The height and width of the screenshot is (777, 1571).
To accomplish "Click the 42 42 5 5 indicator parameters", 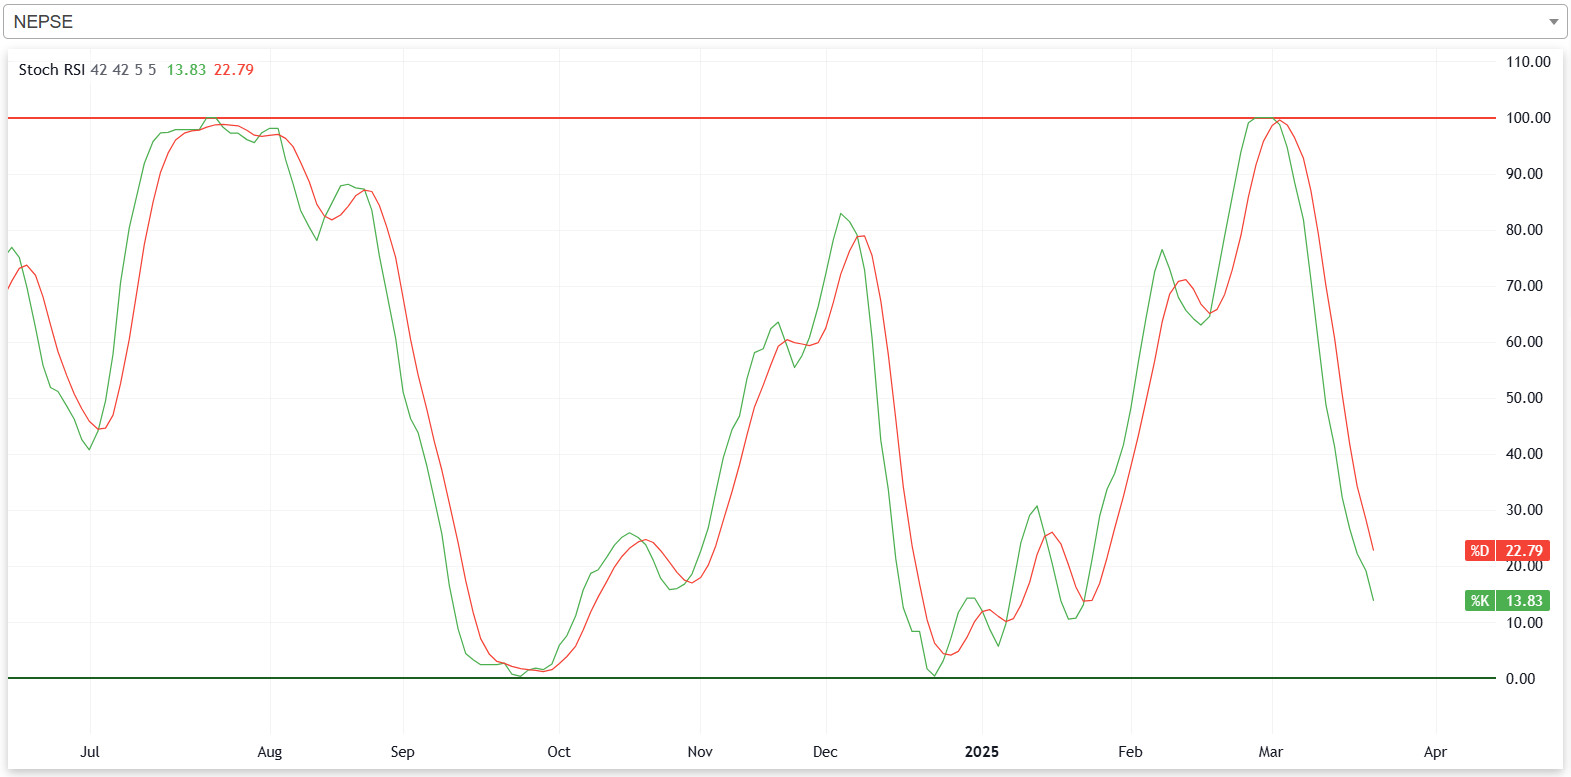I will tap(123, 70).
